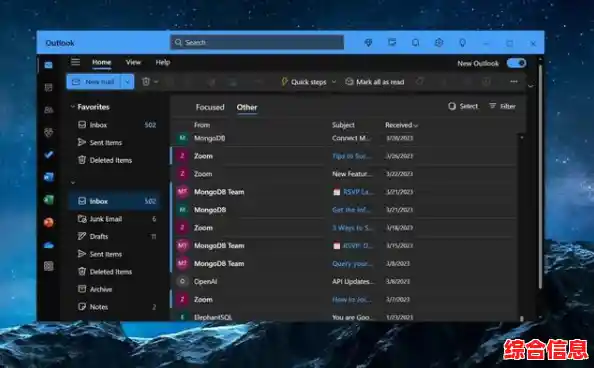Open Sent Items under Favorites
The image size is (594, 368).
click(x=115, y=143)
